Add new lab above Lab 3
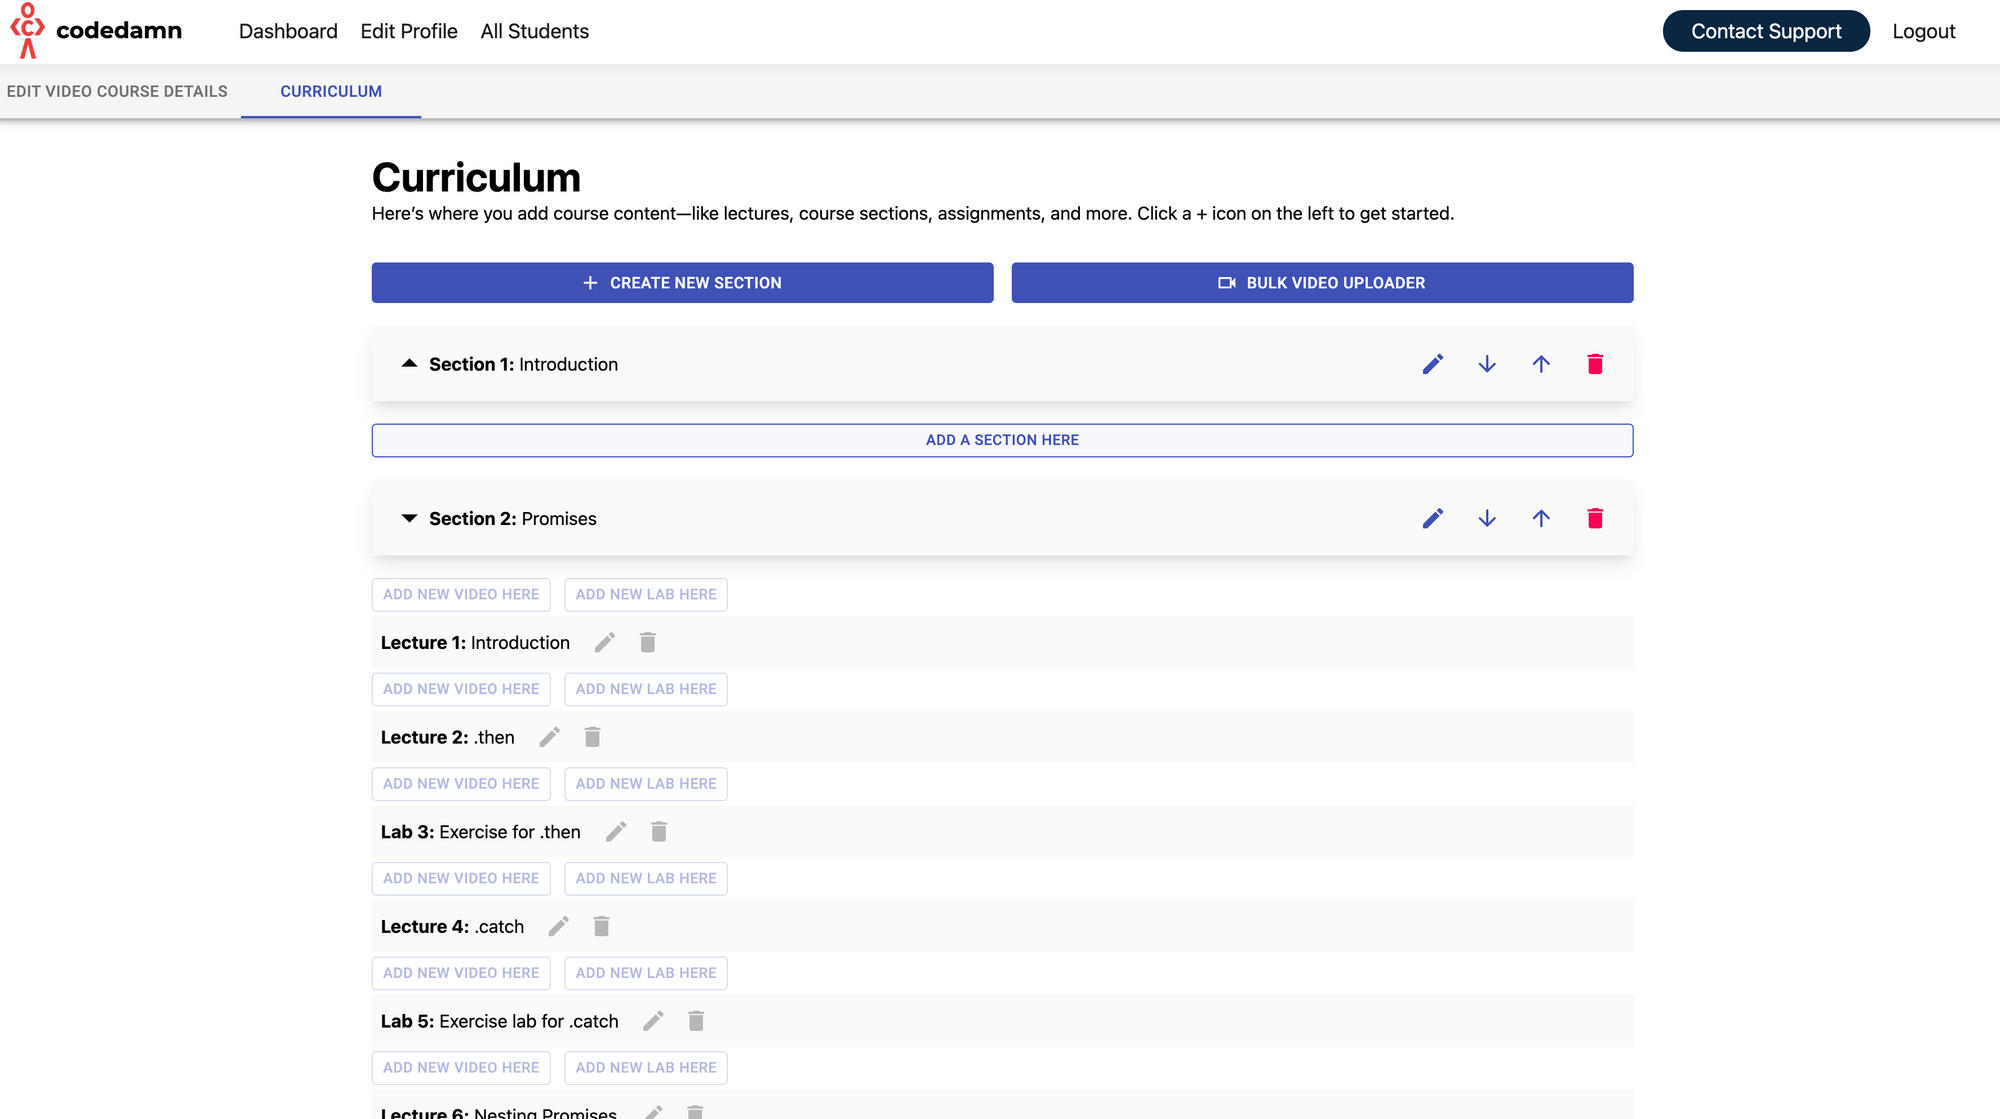 coord(646,784)
